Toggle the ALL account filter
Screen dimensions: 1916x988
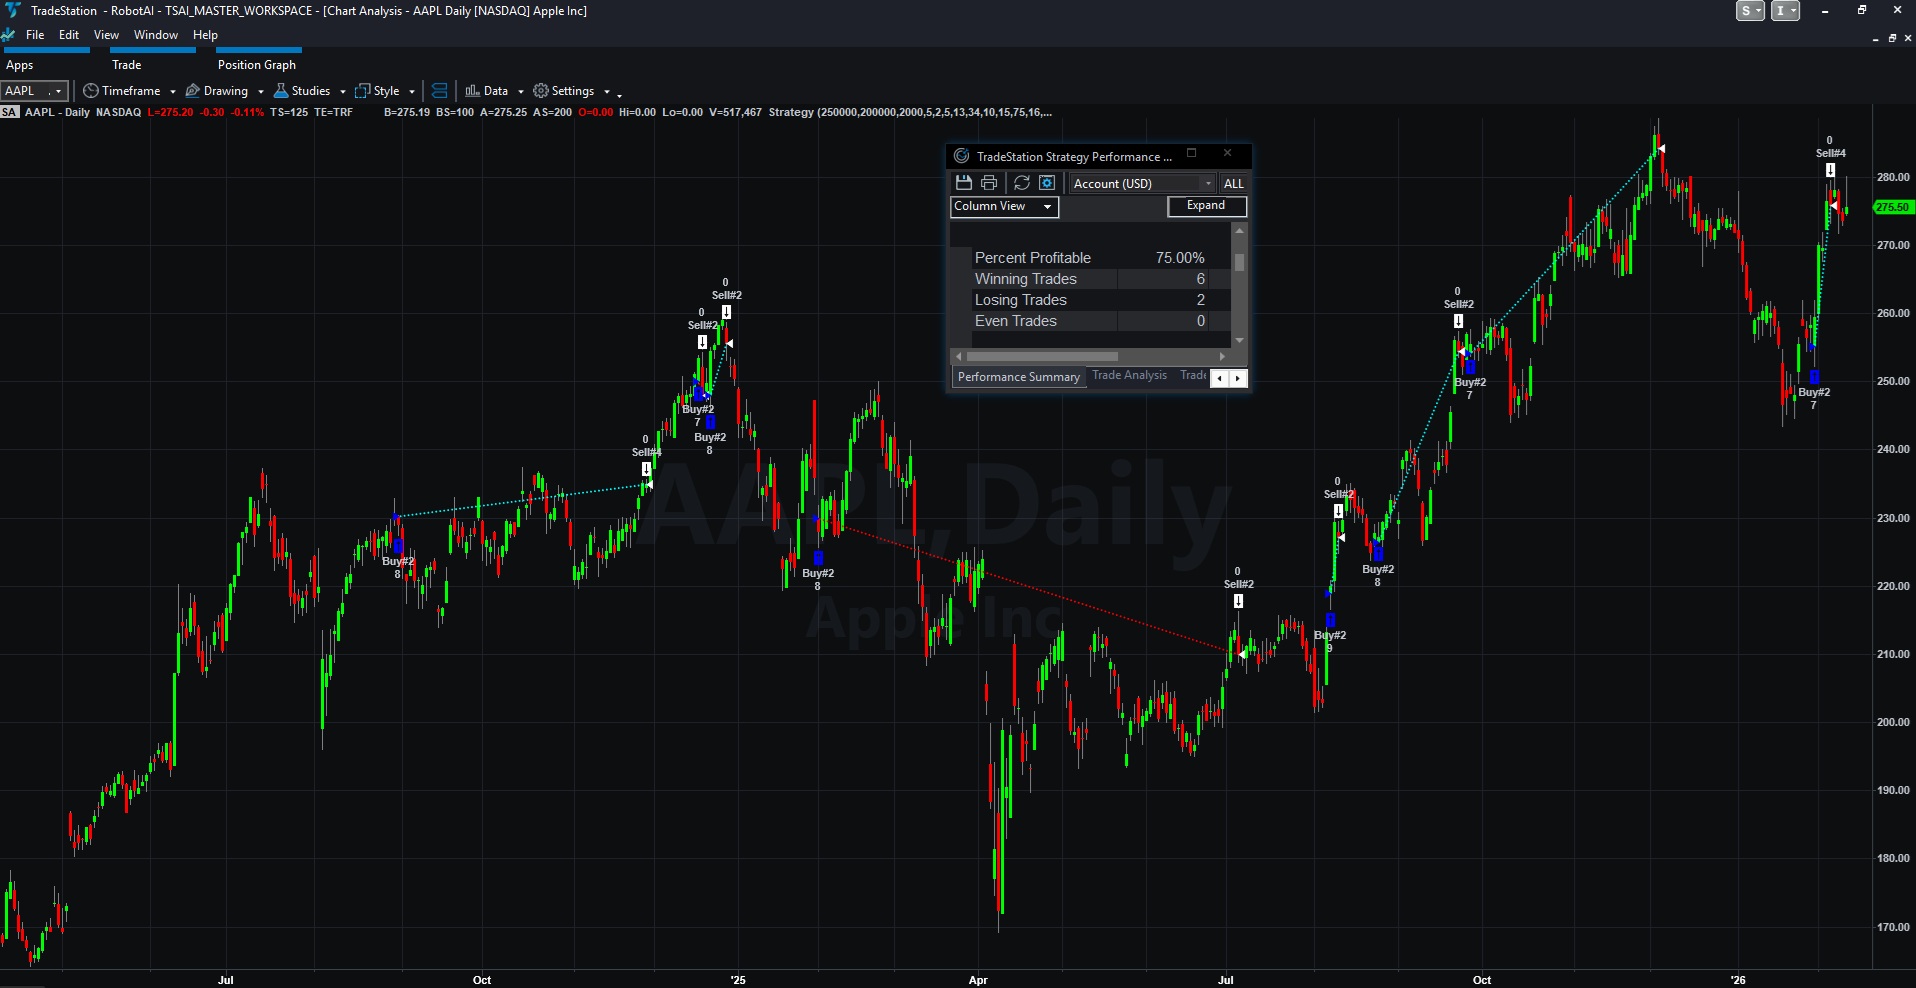1234,183
